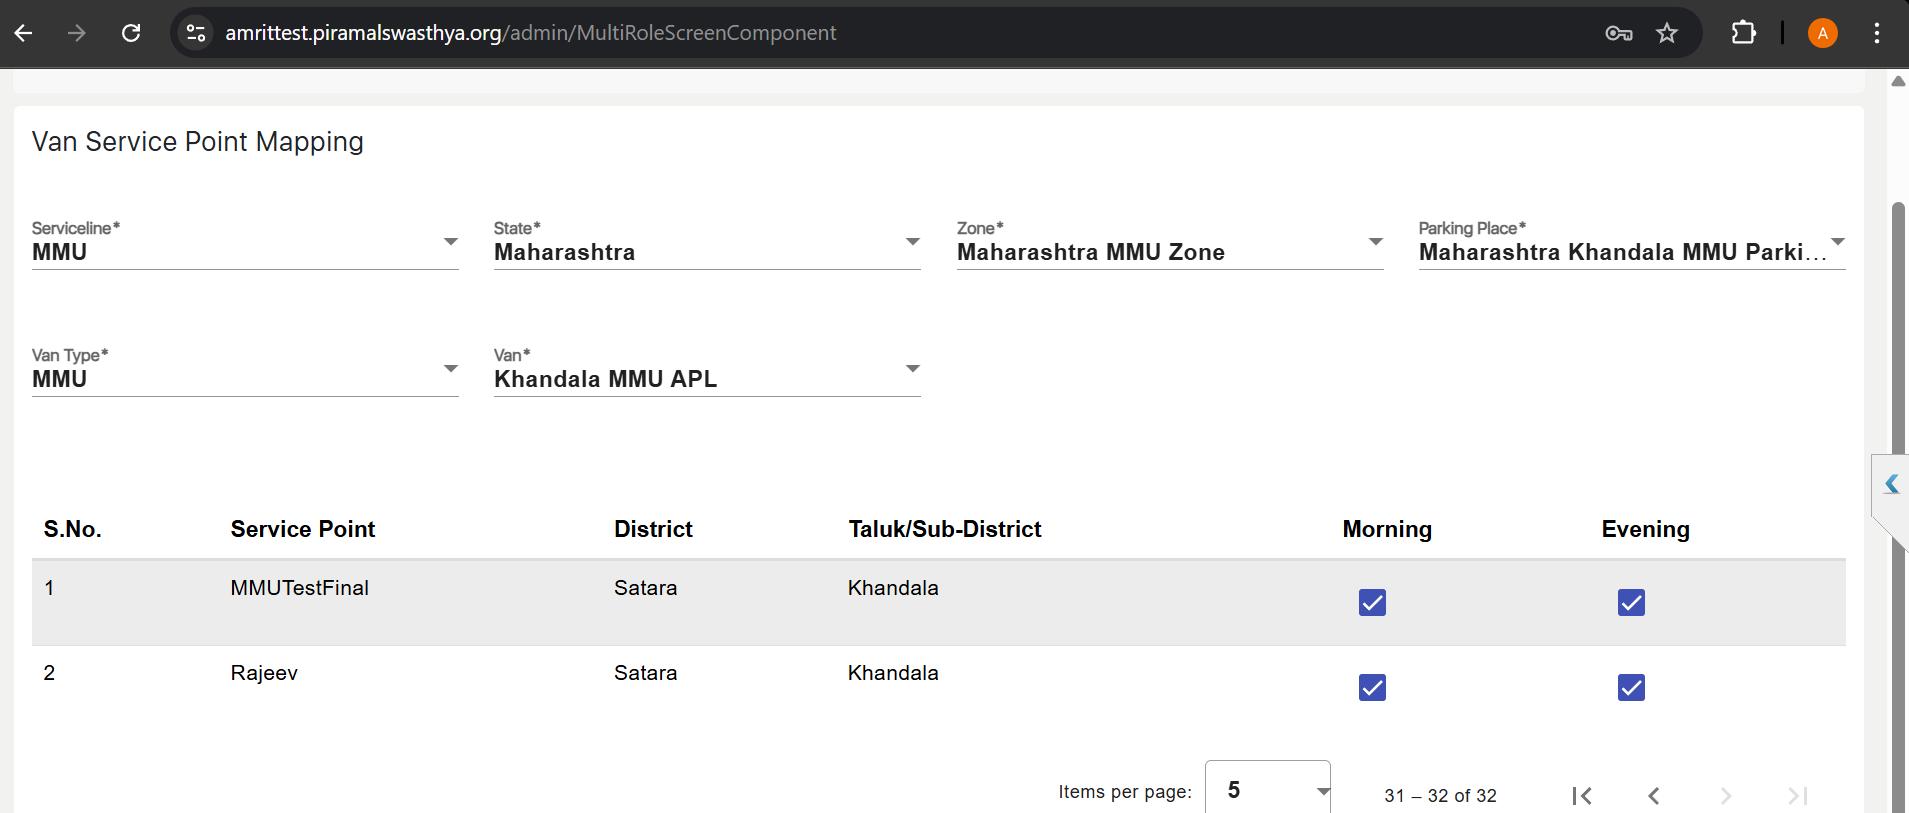Go to the first page of results
This screenshot has width=1909, height=813.
(x=1581, y=795)
